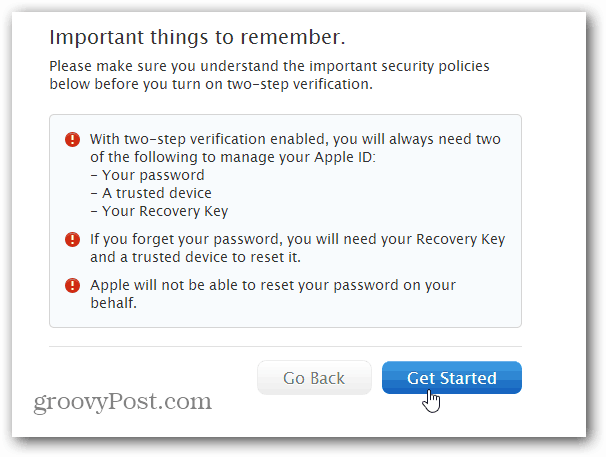Screen dimensions: 606x457
Task: Click the Go Back button
Action: [x=314, y=378]
